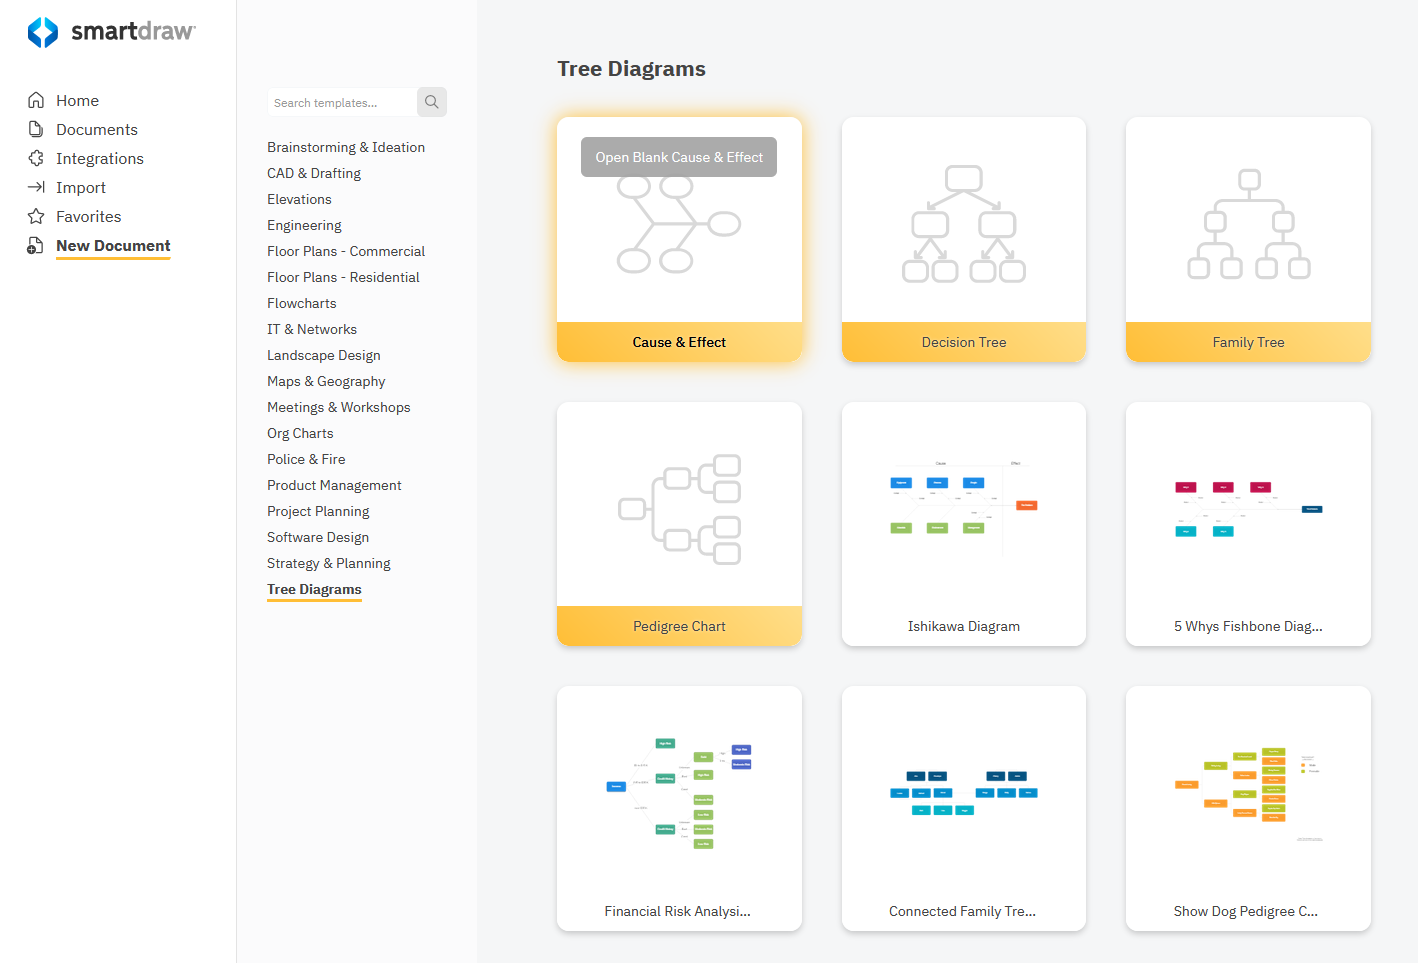Screen dimensions: 1418x963
Task: Select the Strategy & Planning category
Action: pos(328,563)
